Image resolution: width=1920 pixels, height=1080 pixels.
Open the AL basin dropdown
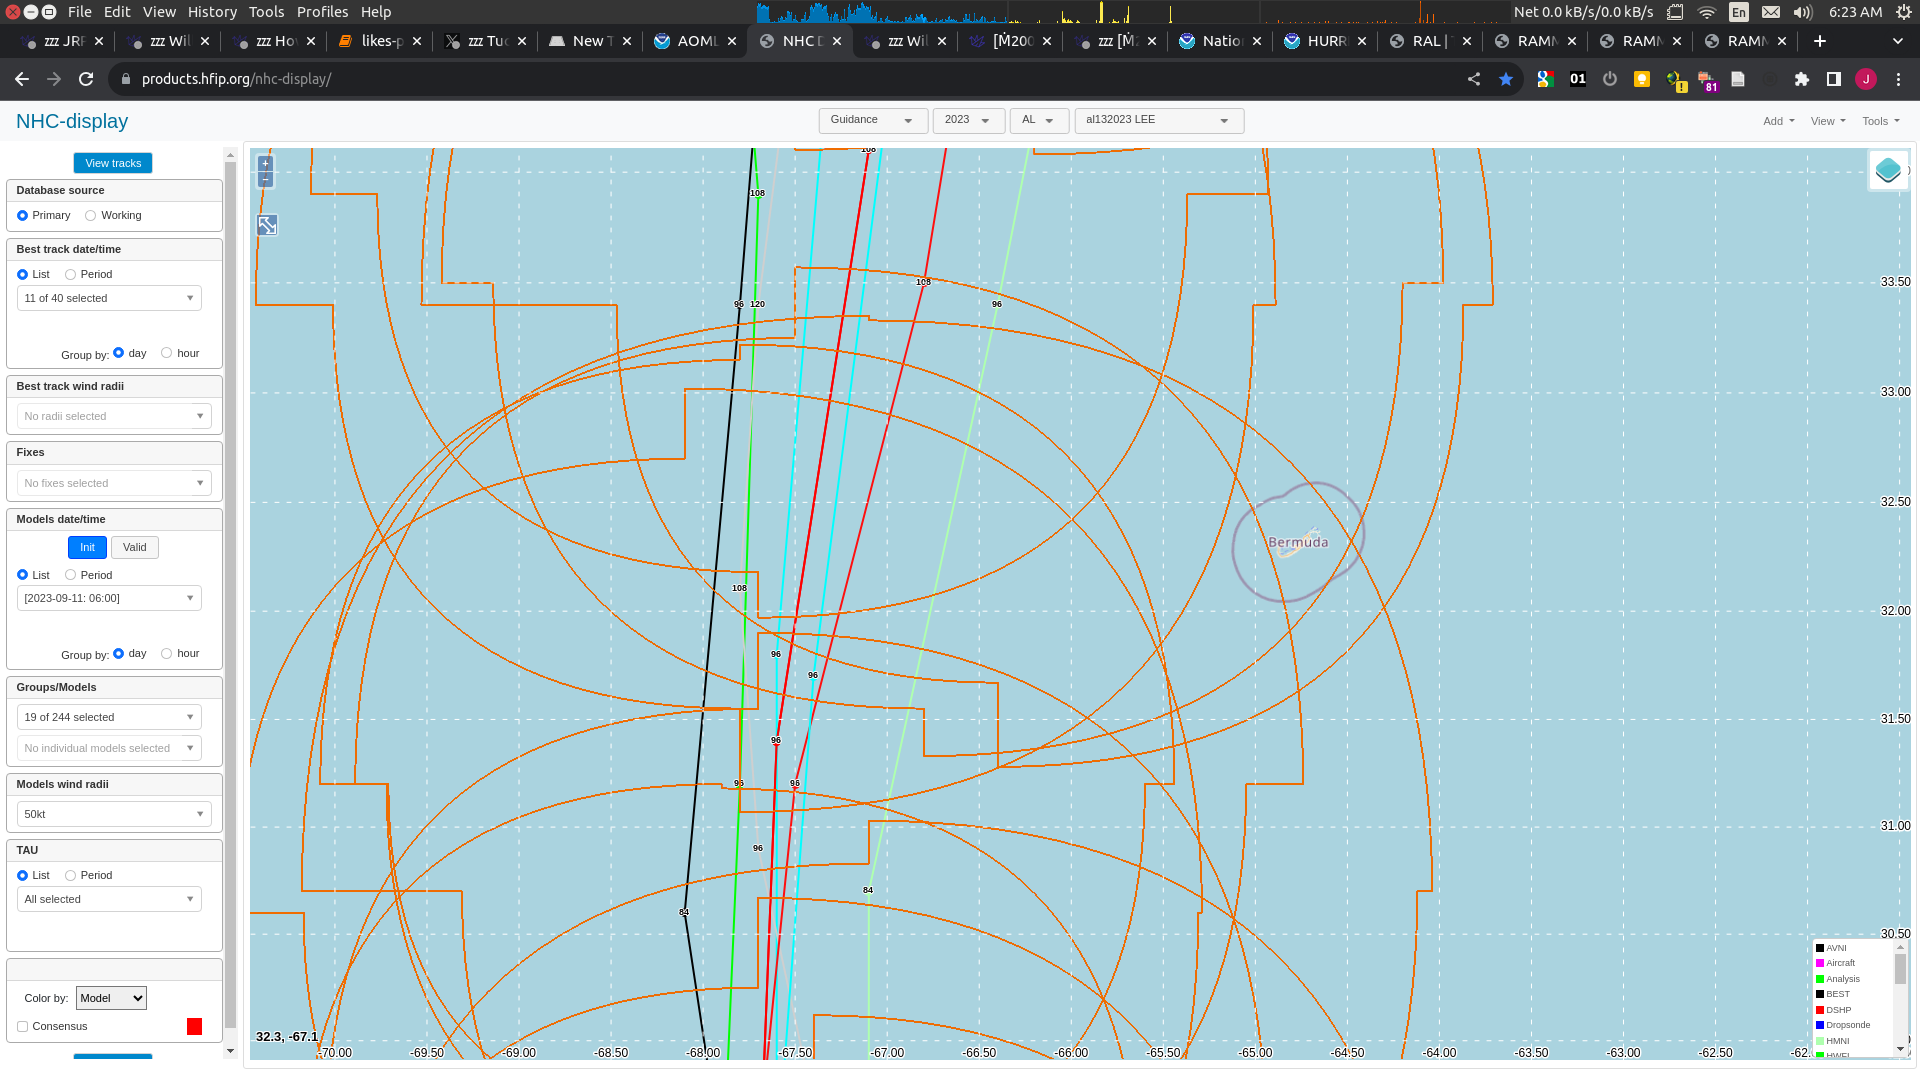[x=1039, y=120]
